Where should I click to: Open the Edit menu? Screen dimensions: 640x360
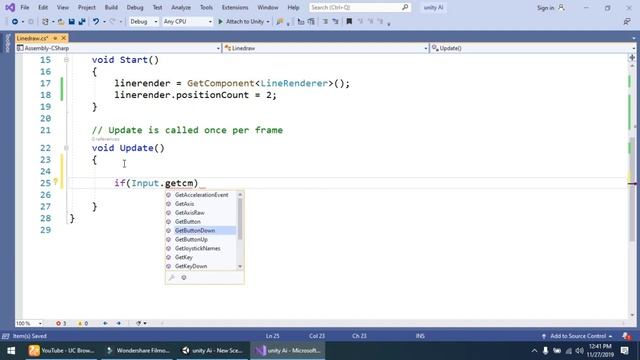tap(43, 7)
